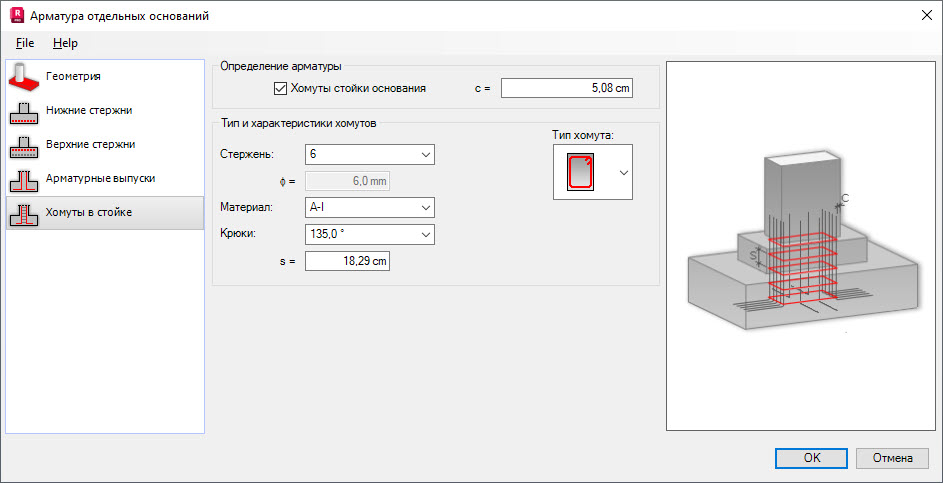Open the File menu
The image size is (943, 483).
pos(25,43)
